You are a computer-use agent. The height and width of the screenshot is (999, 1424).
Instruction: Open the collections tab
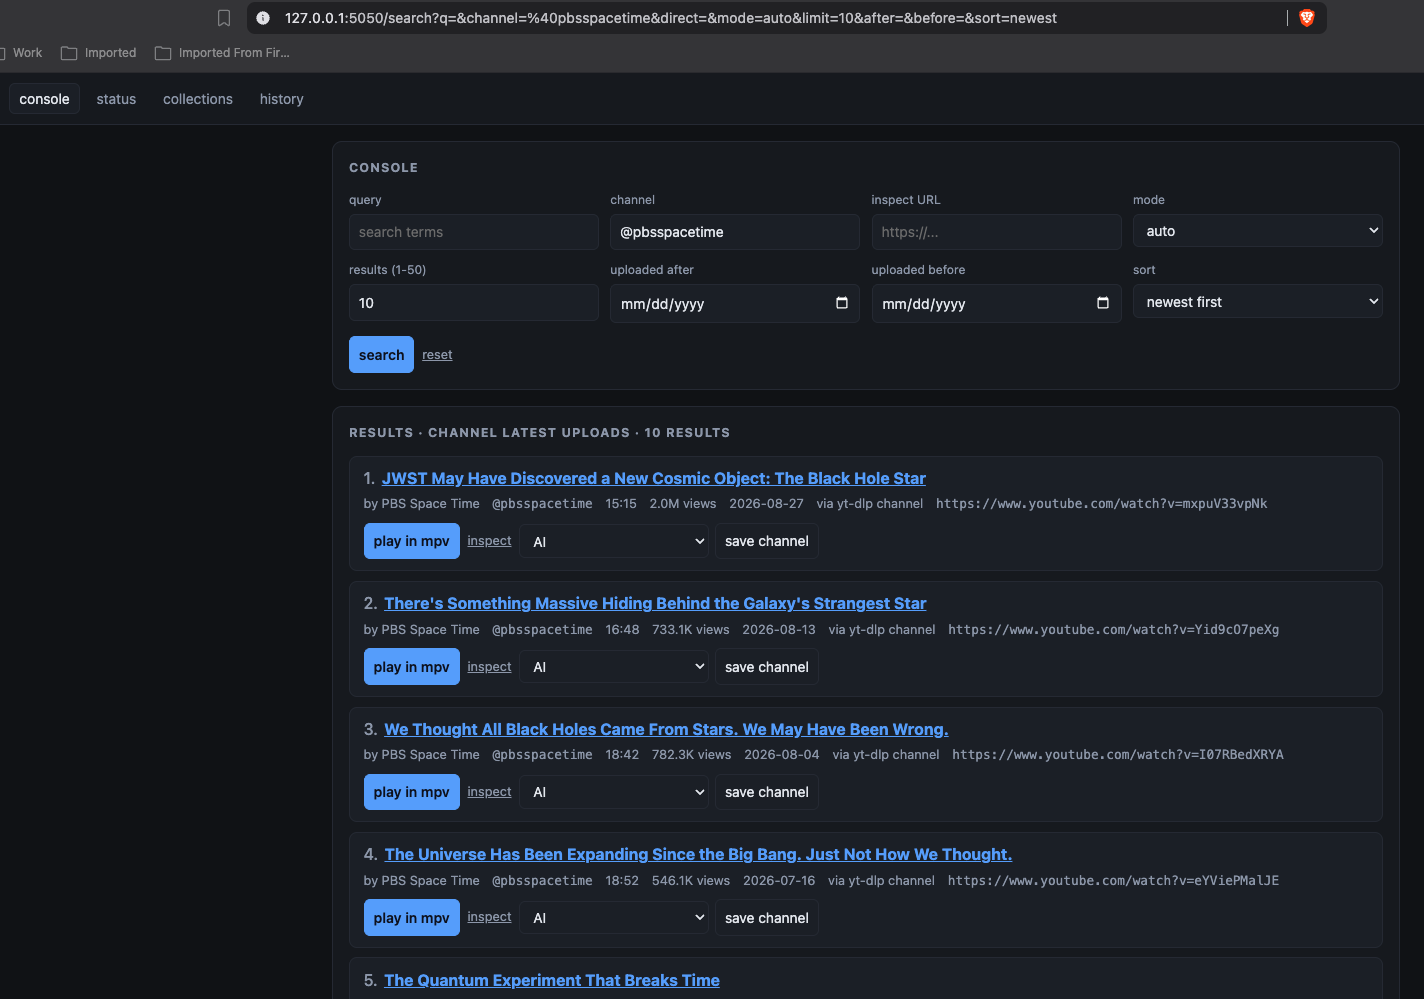[x=198, y=99]
